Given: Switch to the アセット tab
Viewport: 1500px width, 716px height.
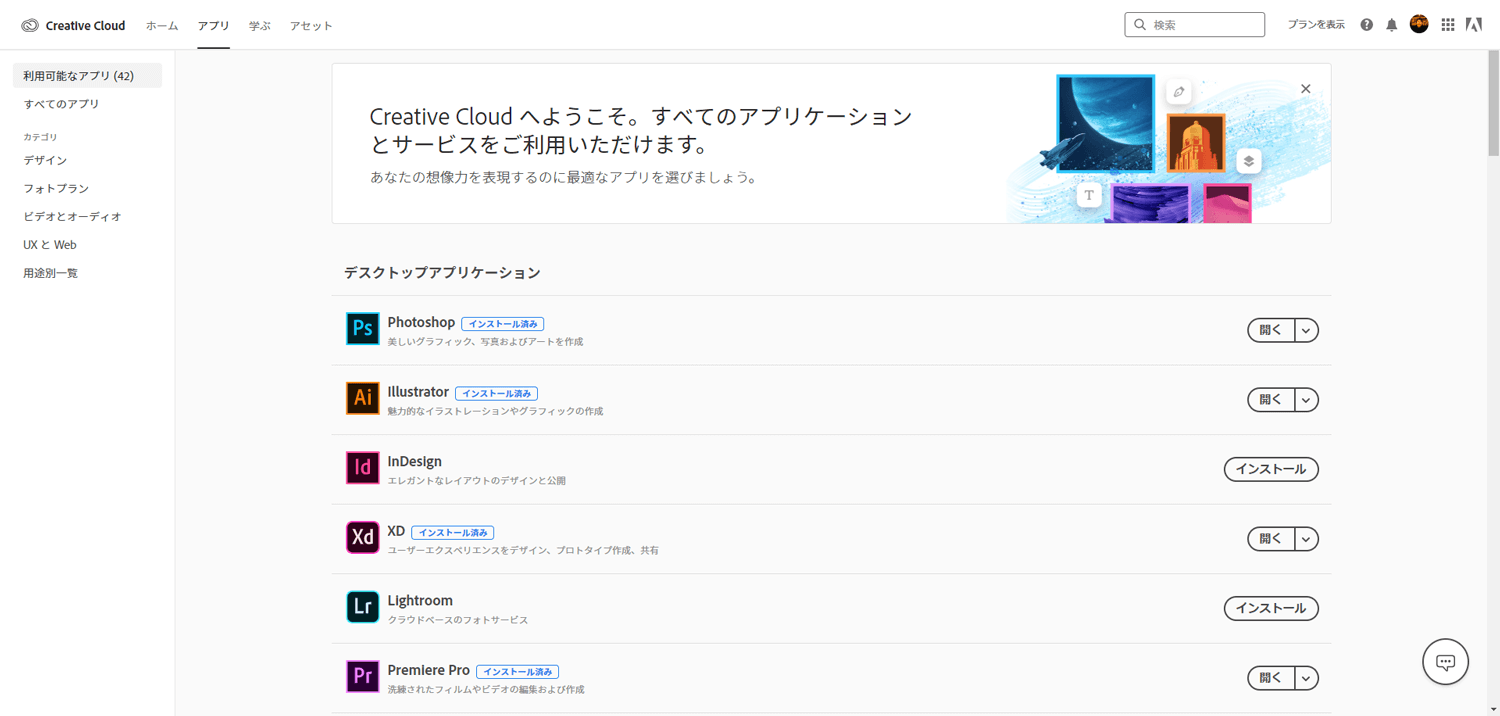Looking at the screenshot, I should pos(311,26).
